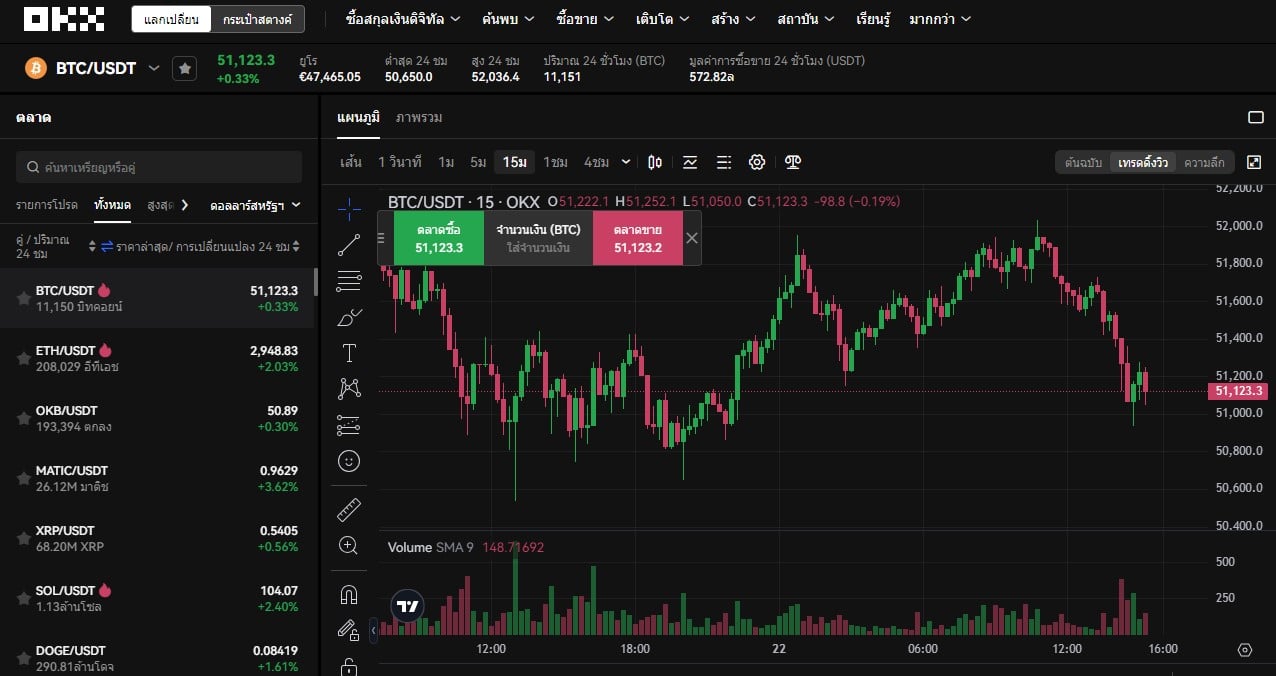Click the red ตลาดขาย sell button

tap(637, 238)
